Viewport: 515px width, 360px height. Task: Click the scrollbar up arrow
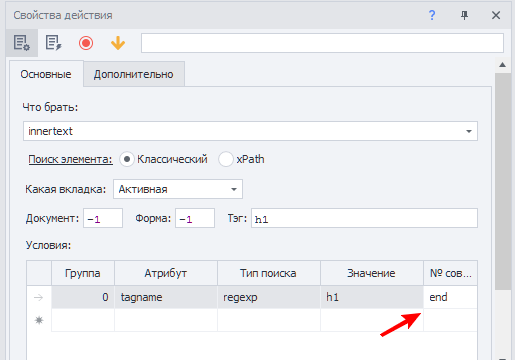coord(503,65)
